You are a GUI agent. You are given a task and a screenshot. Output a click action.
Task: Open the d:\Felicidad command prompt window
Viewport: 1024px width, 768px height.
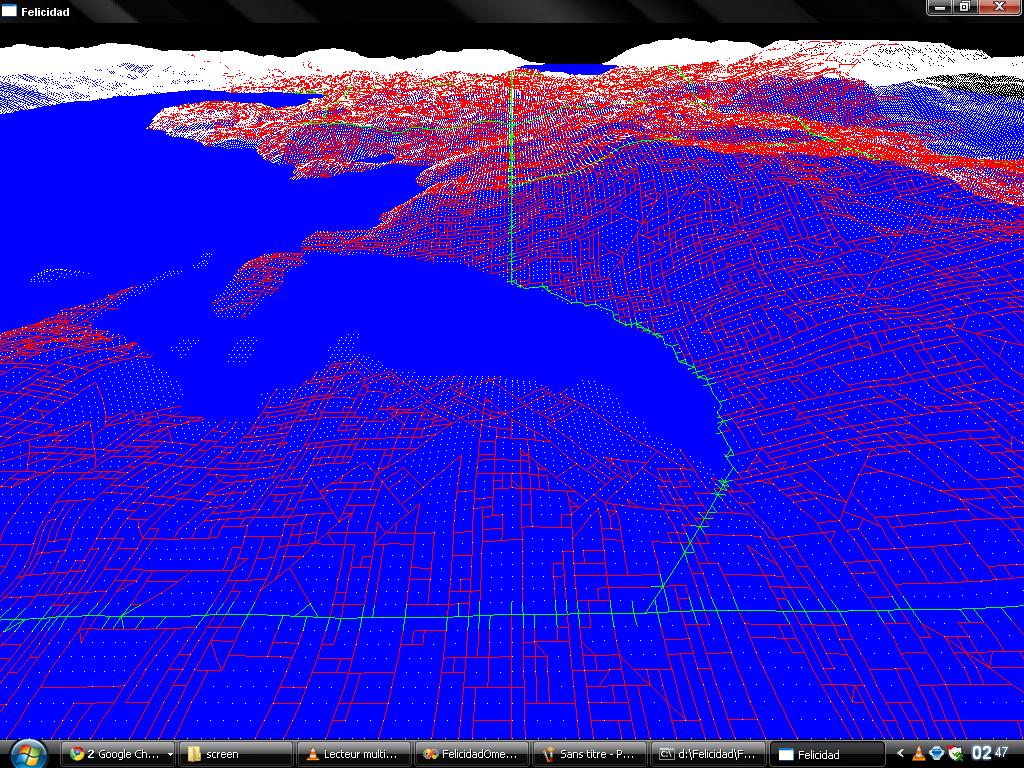tap(708, 754)
